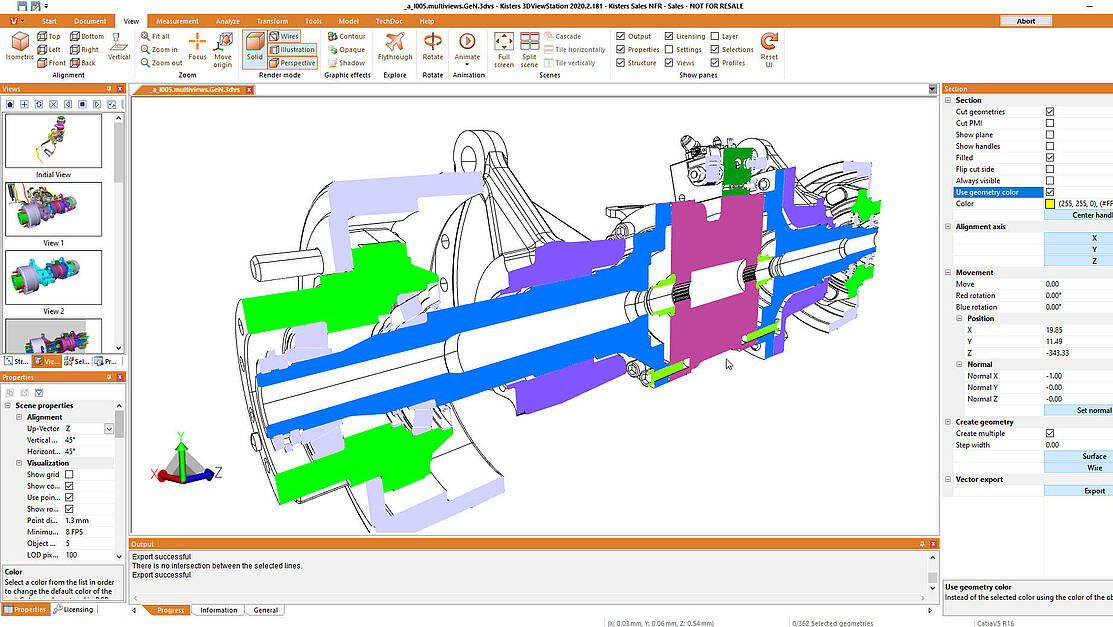Align view to Top
The width and height of the screenshot is (1113, 627).
49,36
